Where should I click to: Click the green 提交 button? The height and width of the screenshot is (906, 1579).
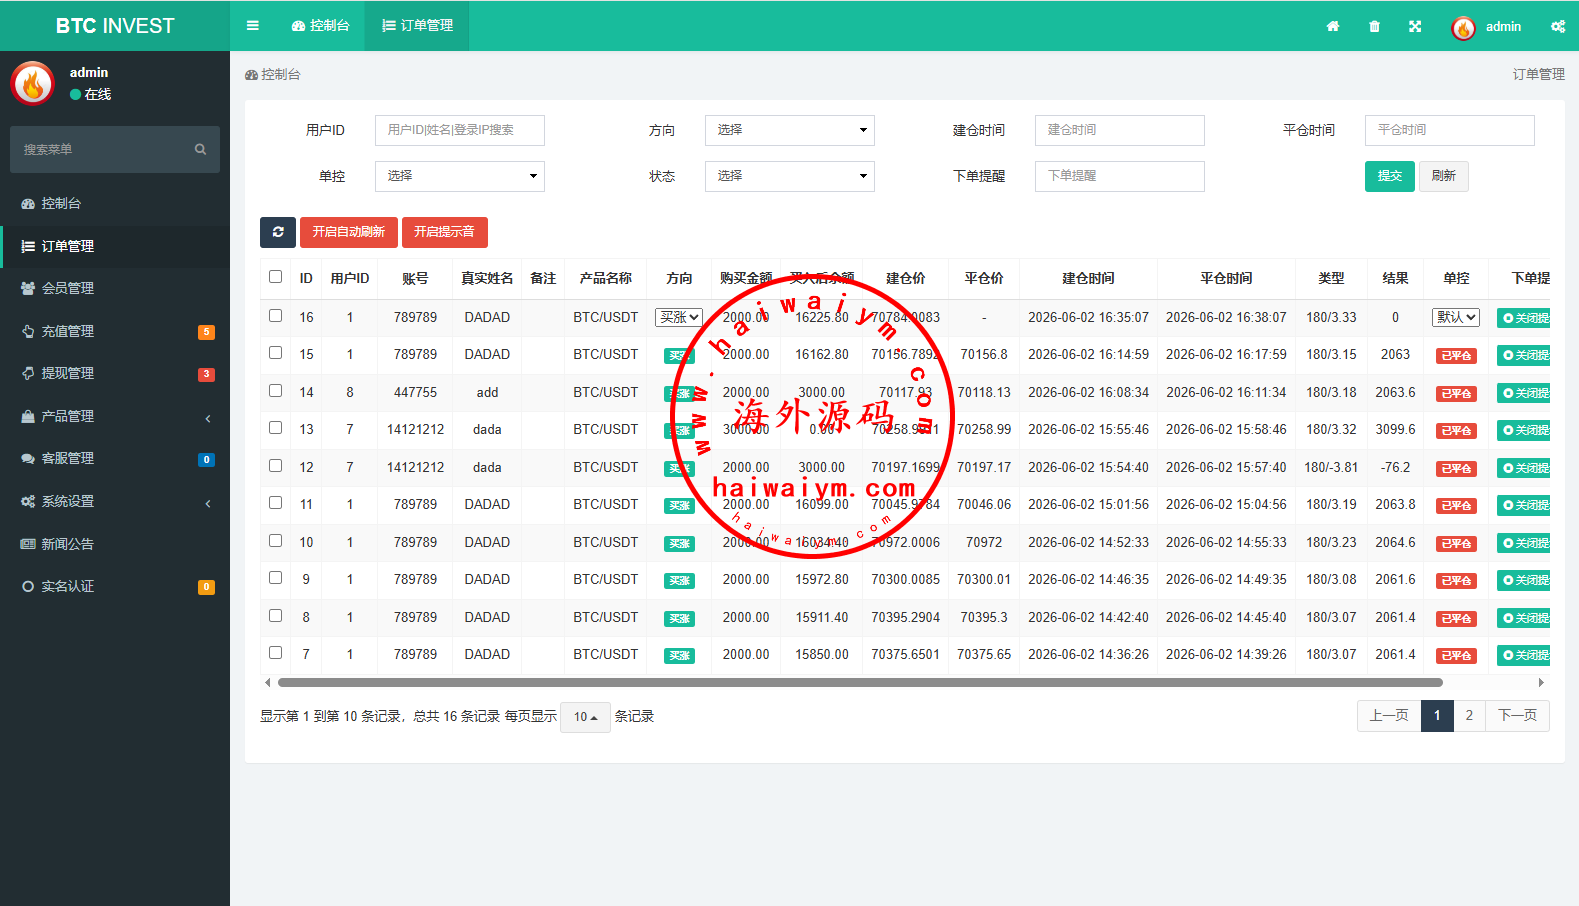click(1390, 176)
